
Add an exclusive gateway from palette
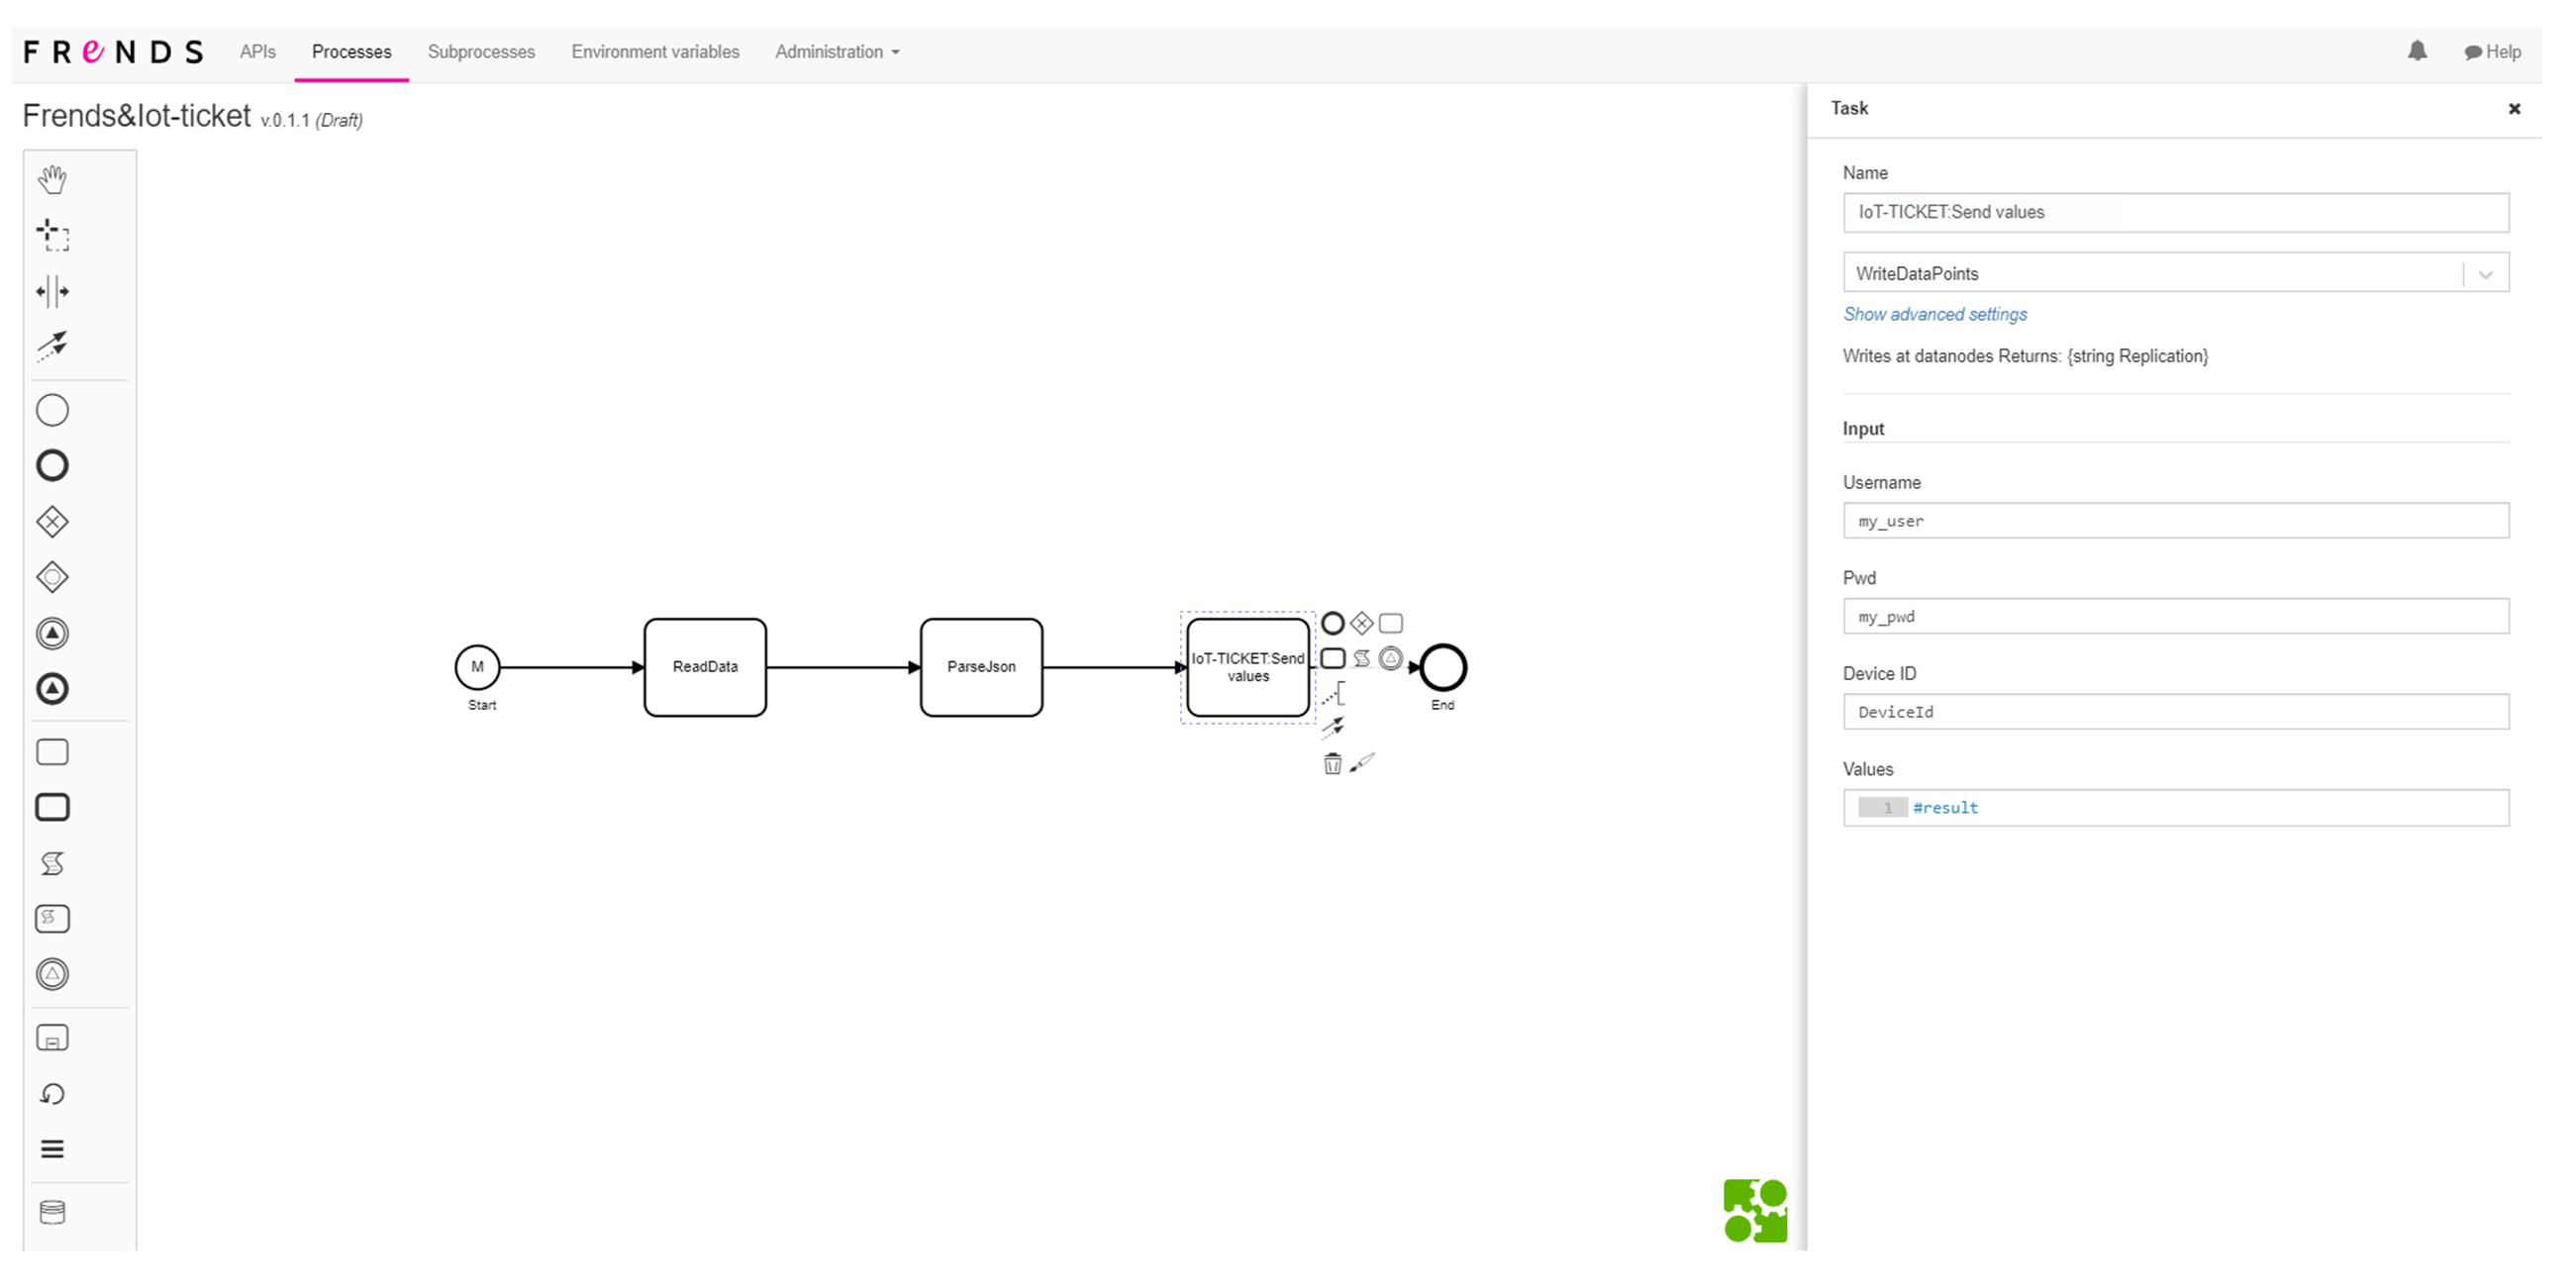click(x=52, y=522)
